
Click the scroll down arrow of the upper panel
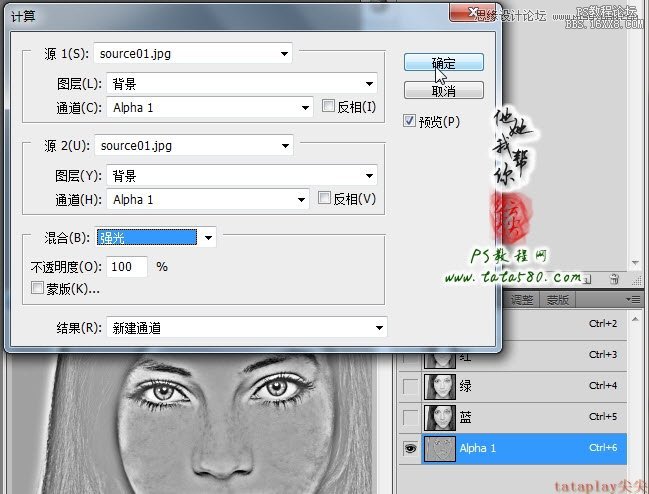(x=635, y=263)
